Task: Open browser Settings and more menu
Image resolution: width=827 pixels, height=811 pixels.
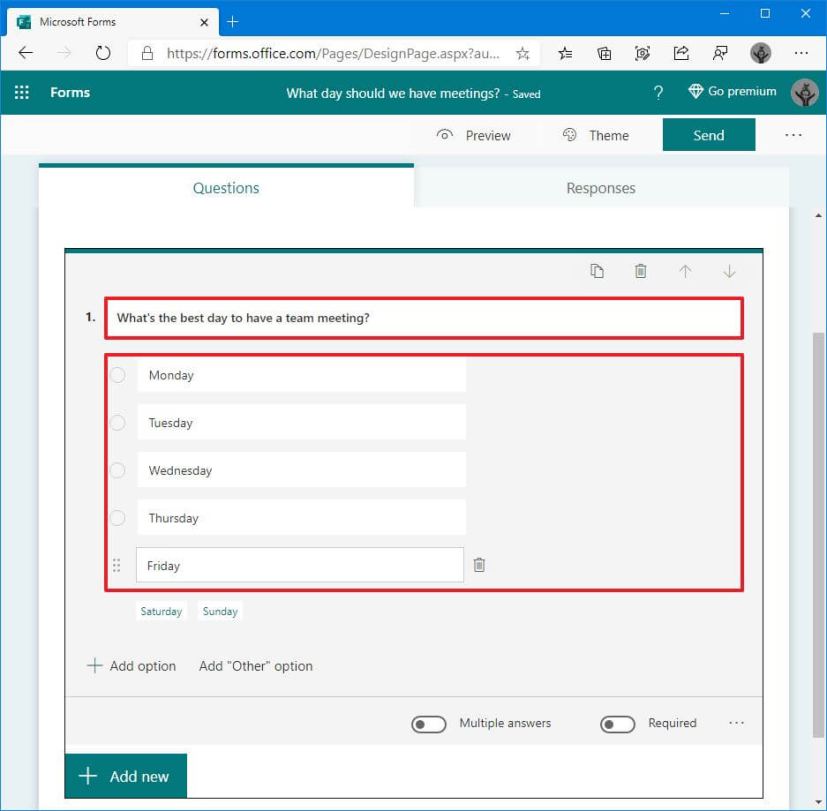Action: (801, 53)
